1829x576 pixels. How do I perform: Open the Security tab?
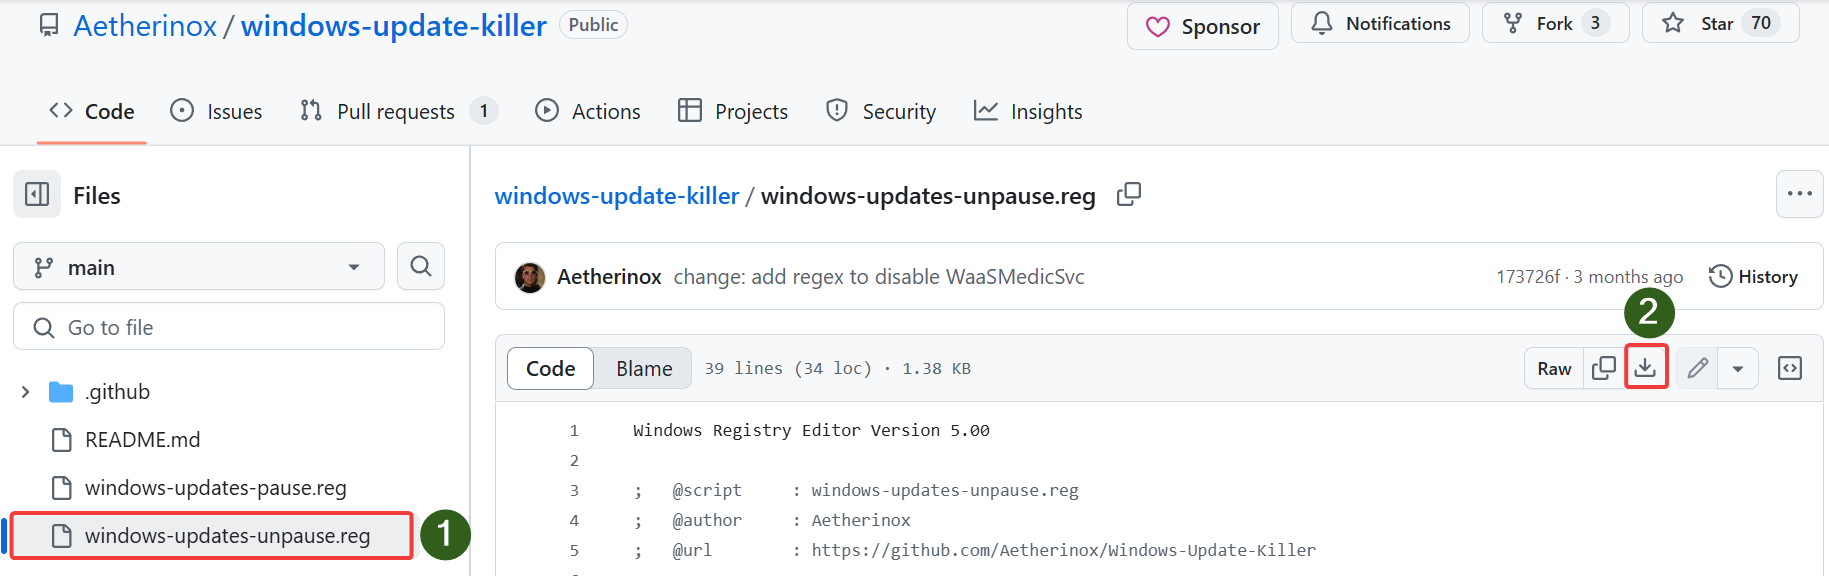point(881,111)
